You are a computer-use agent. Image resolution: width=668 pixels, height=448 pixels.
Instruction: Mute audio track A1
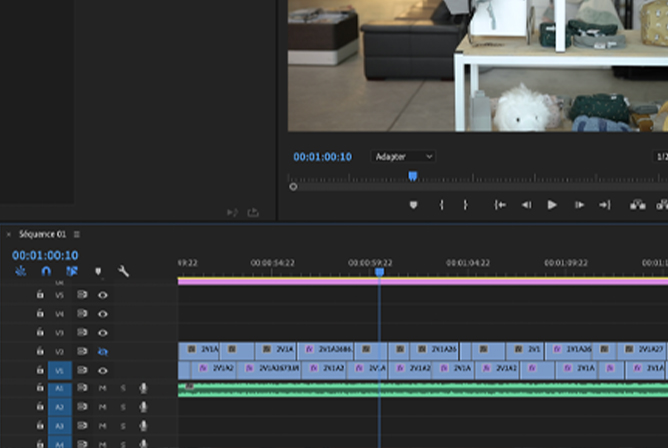(x=102, y=388)
